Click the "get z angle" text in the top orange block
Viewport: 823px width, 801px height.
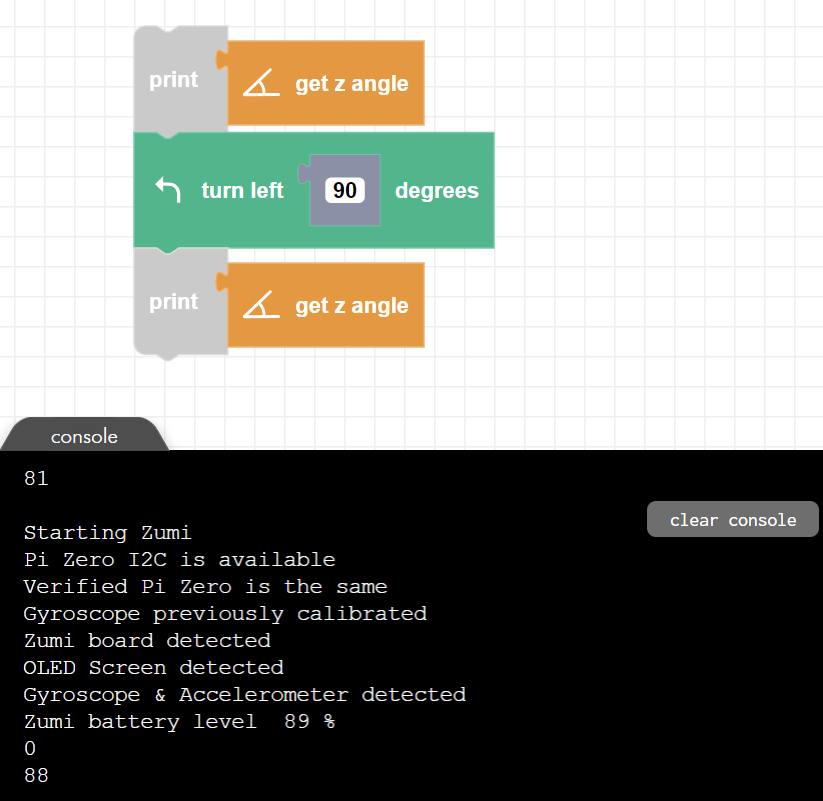(x=351, y=84)
